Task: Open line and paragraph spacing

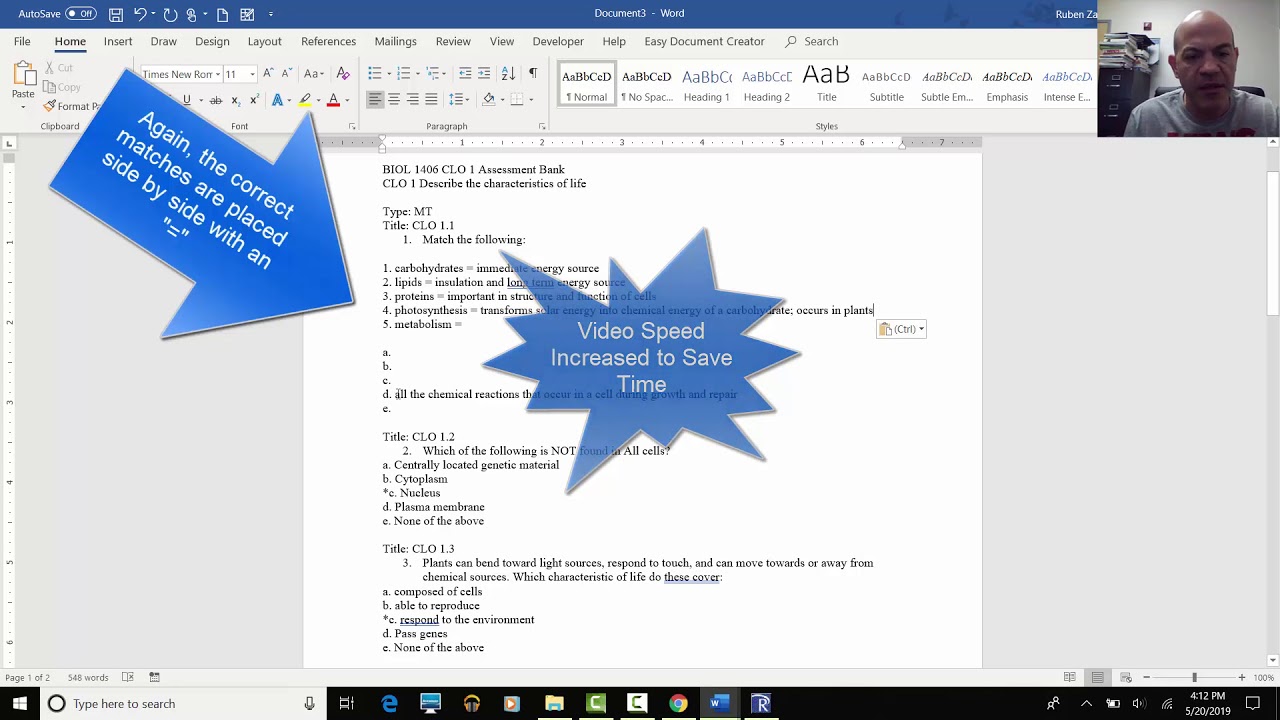Action: (x=455, y=100)
